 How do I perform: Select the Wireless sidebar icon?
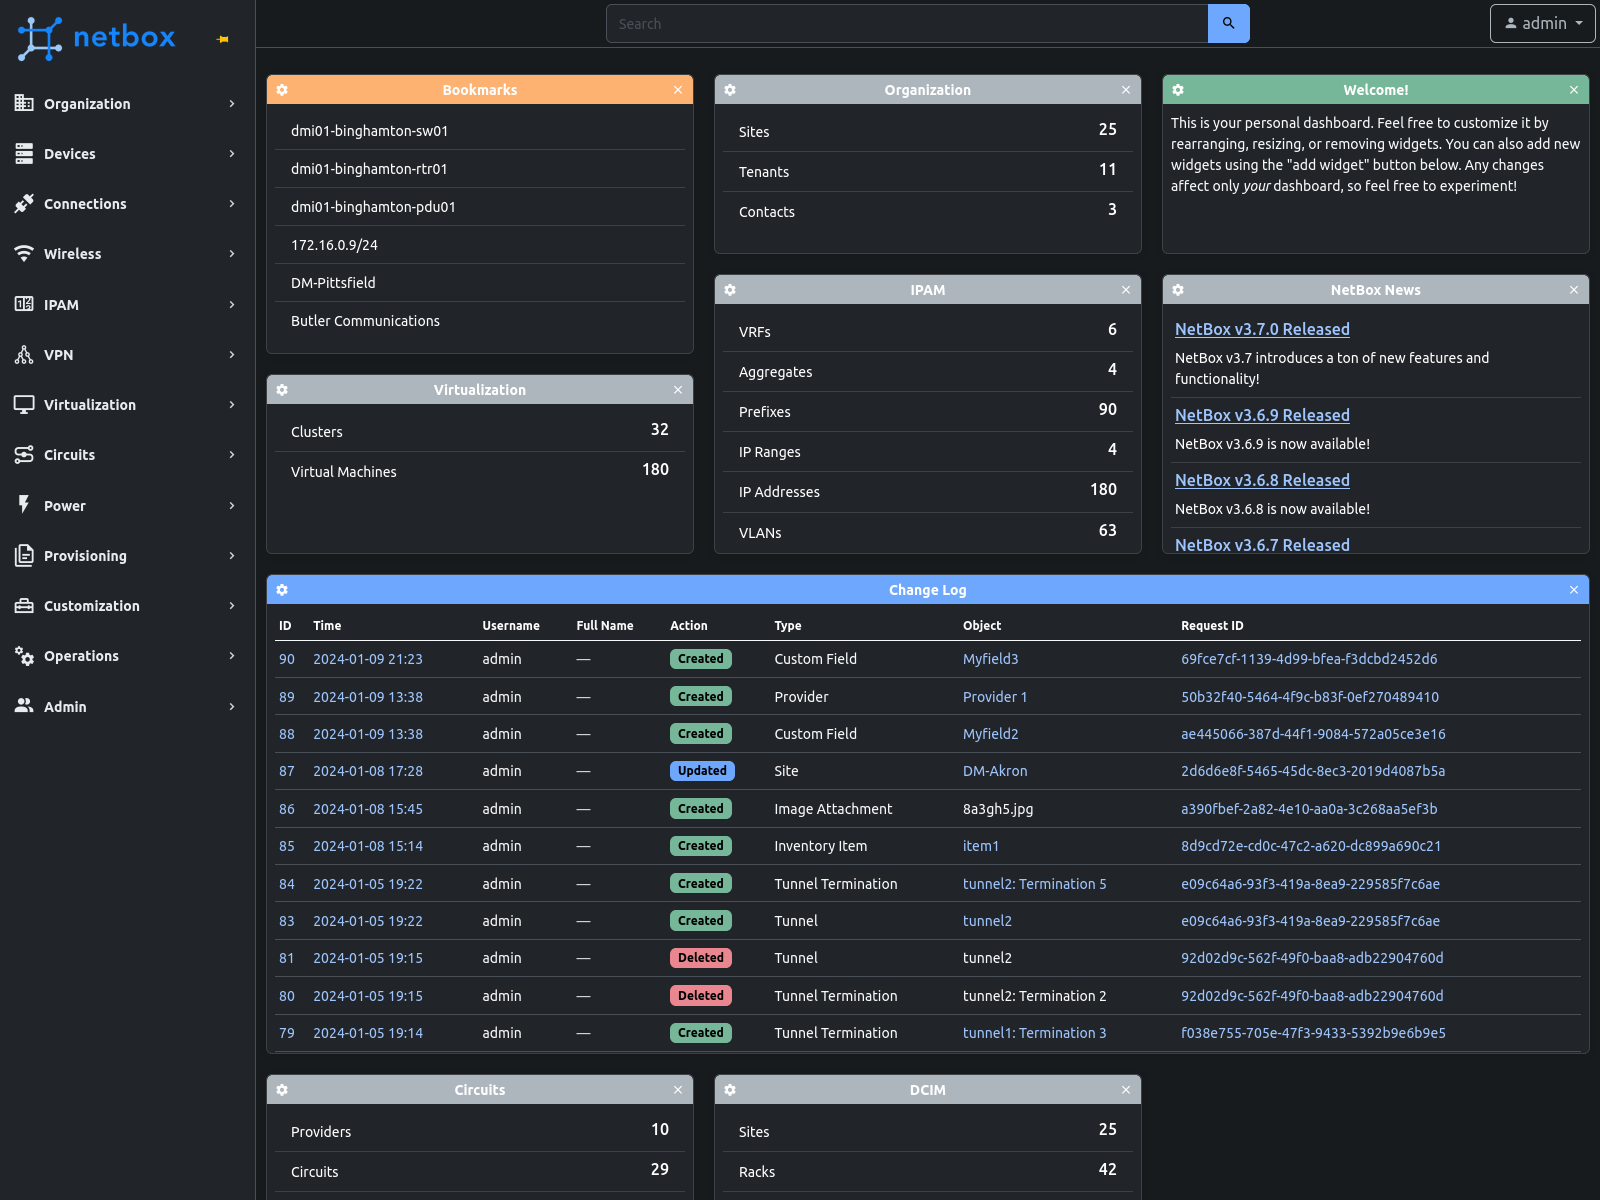(24, 254)
